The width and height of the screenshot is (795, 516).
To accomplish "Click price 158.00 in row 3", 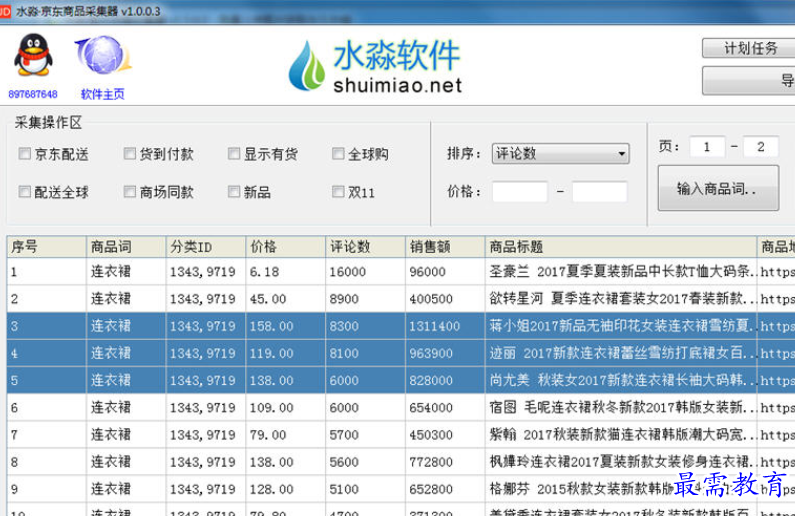I will click(271, 326).
